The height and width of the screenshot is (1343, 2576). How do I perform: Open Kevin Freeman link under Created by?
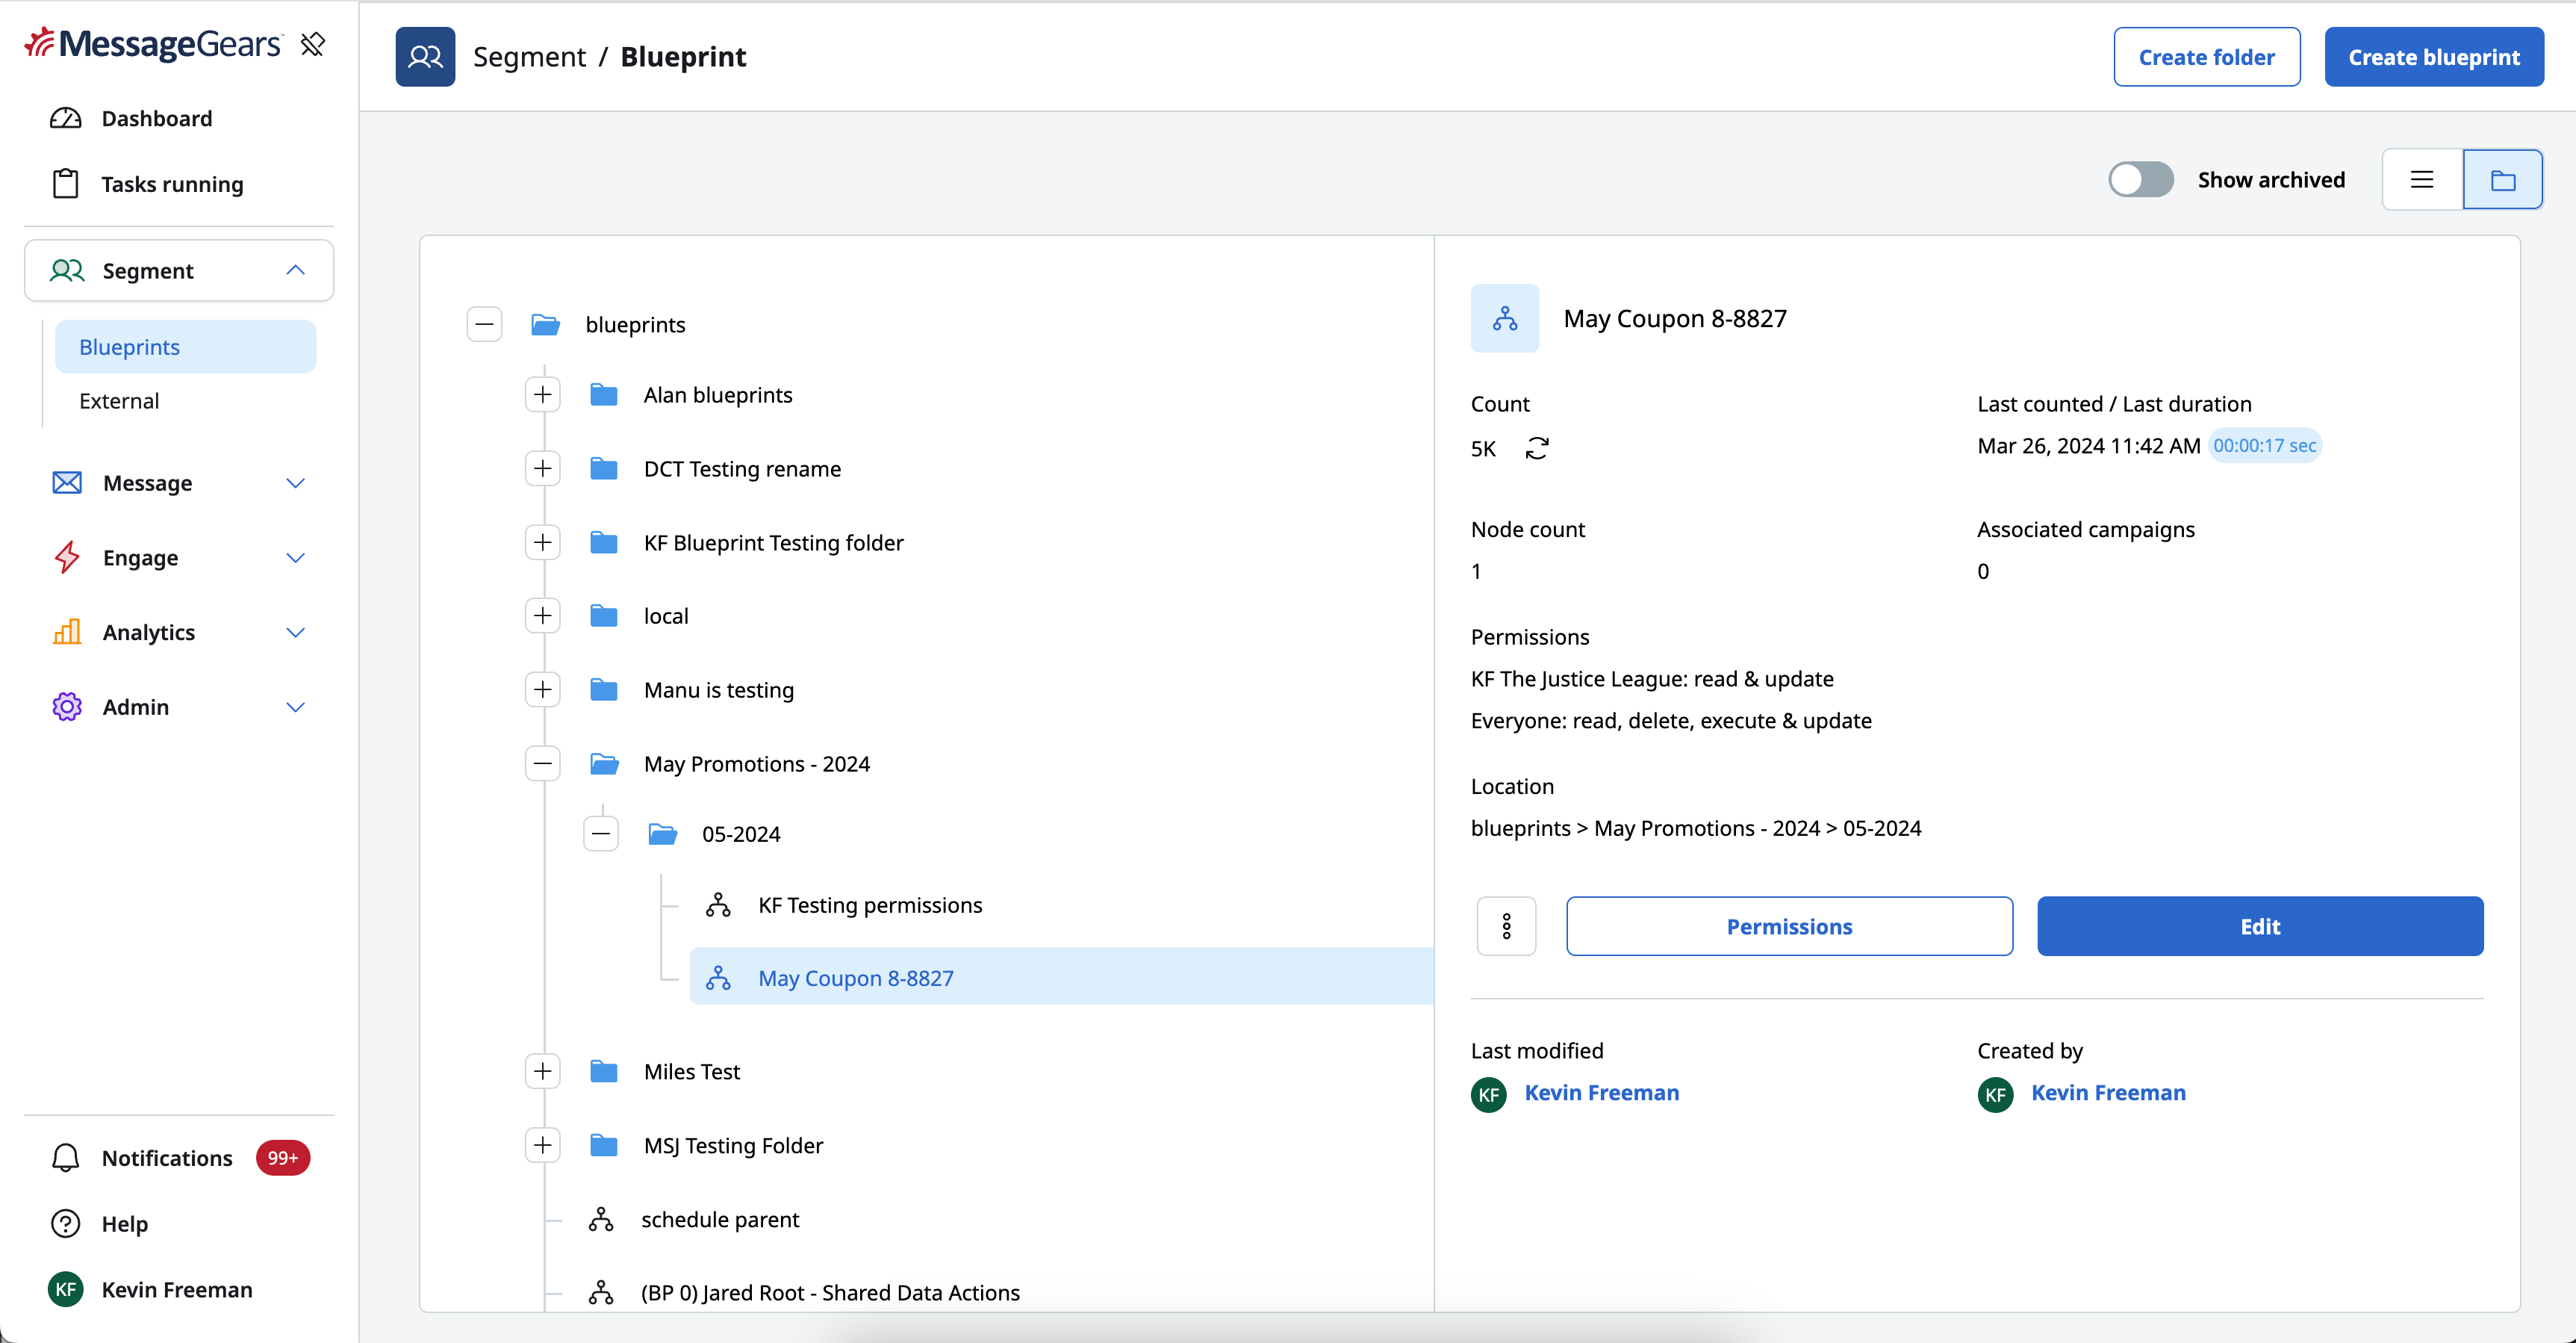pyautogui.click(x=2108, y=1093)
